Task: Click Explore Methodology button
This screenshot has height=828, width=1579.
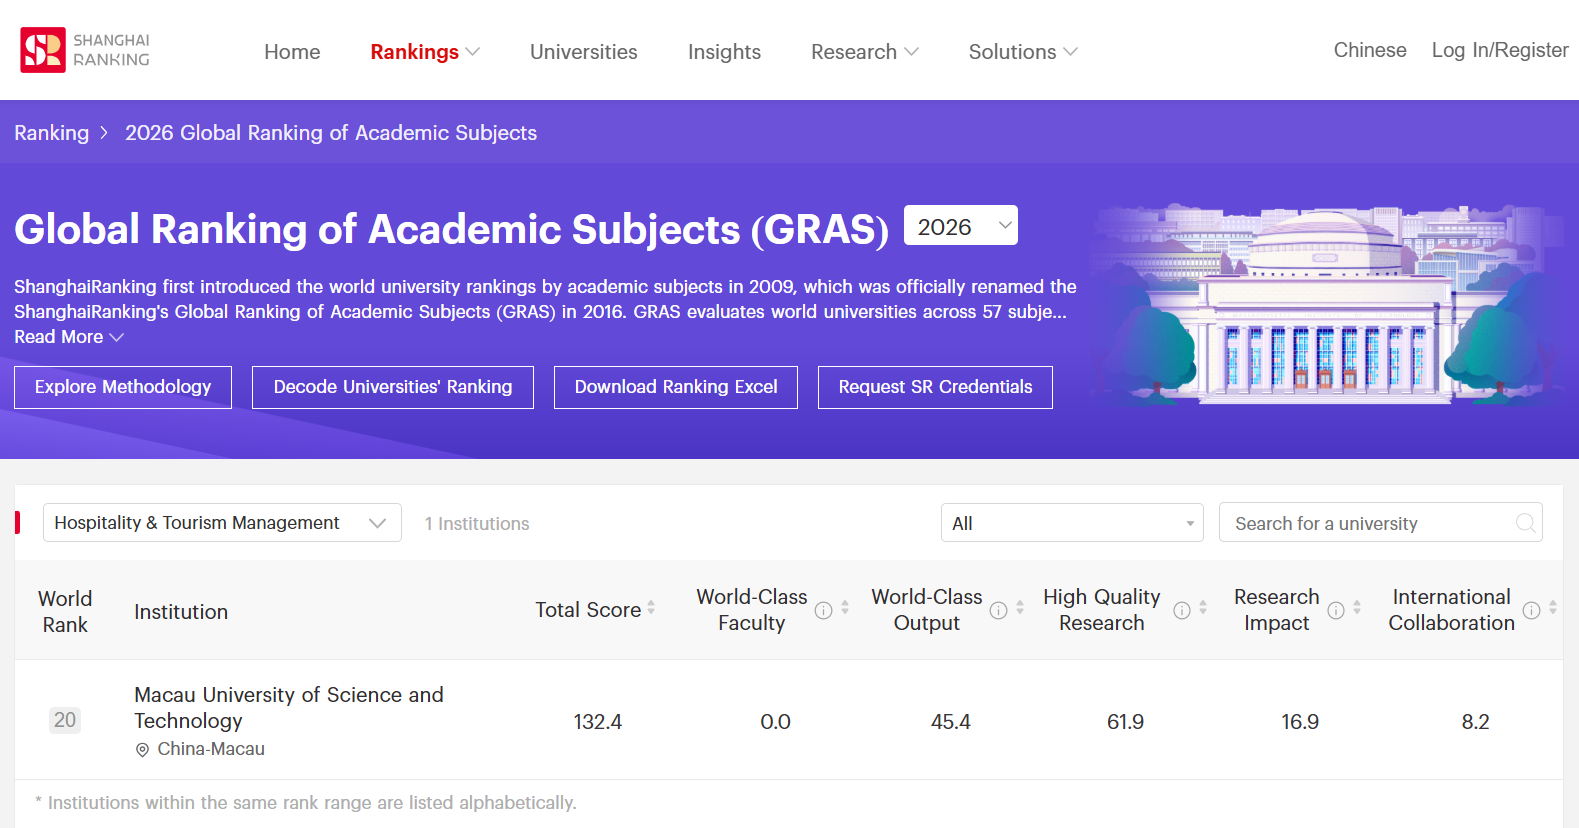Action: point(123,387)
